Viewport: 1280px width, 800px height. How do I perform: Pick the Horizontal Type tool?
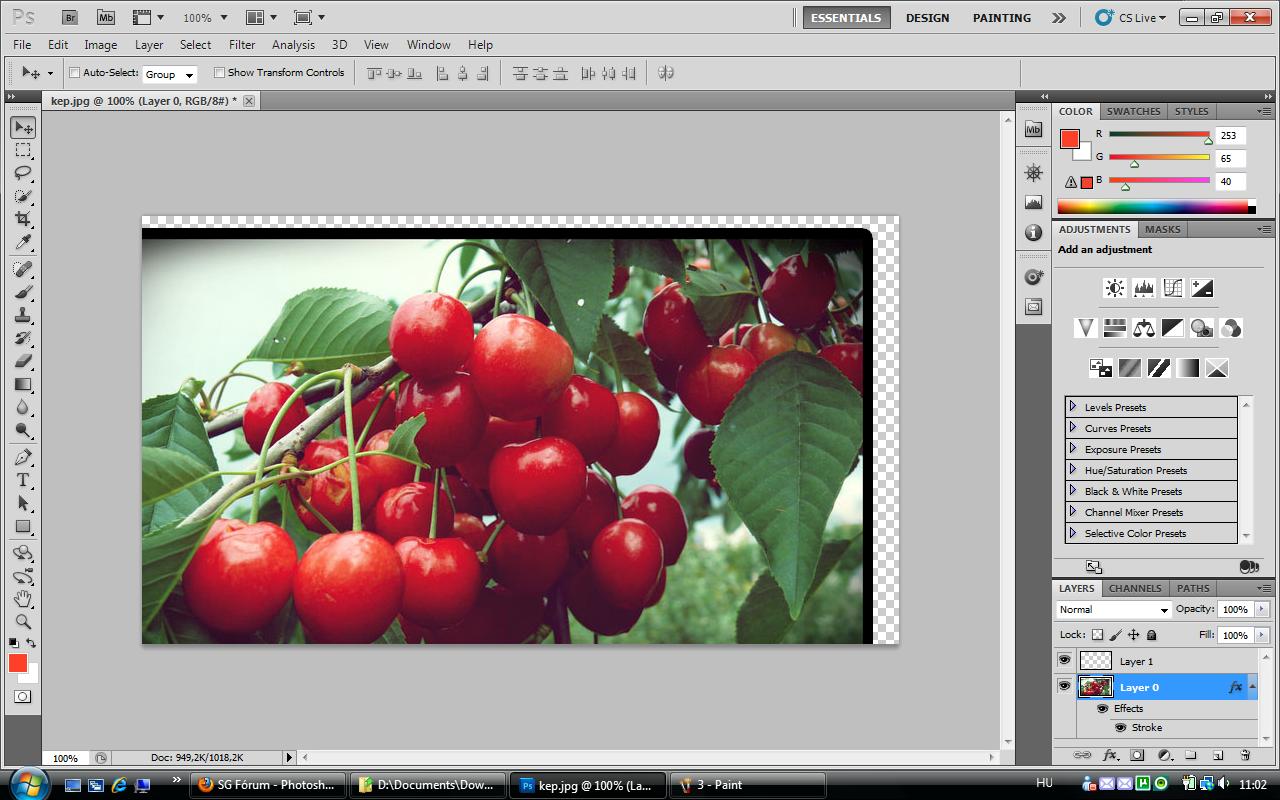point(23,480)
